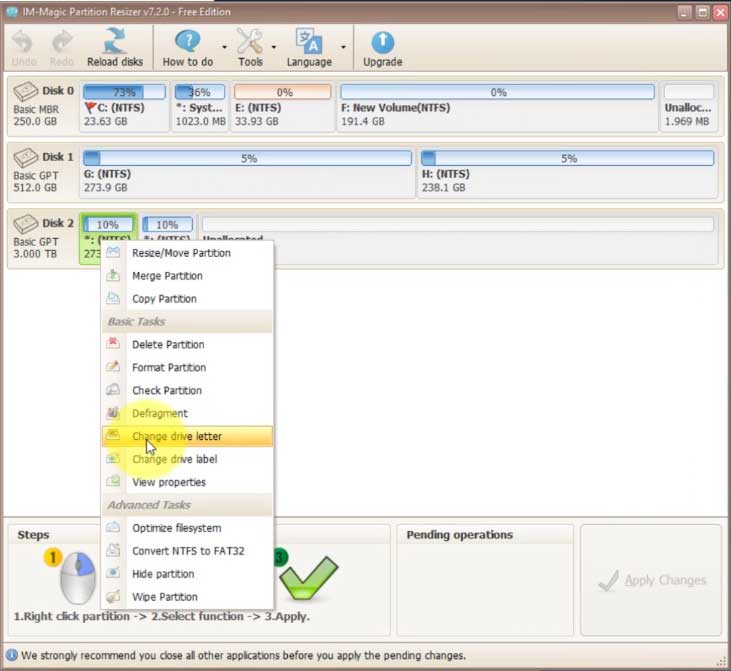Image resolution: width=731 pixels, height=671 pixels.
Task: Open the How to do help icon
Action: click(187, 41)
